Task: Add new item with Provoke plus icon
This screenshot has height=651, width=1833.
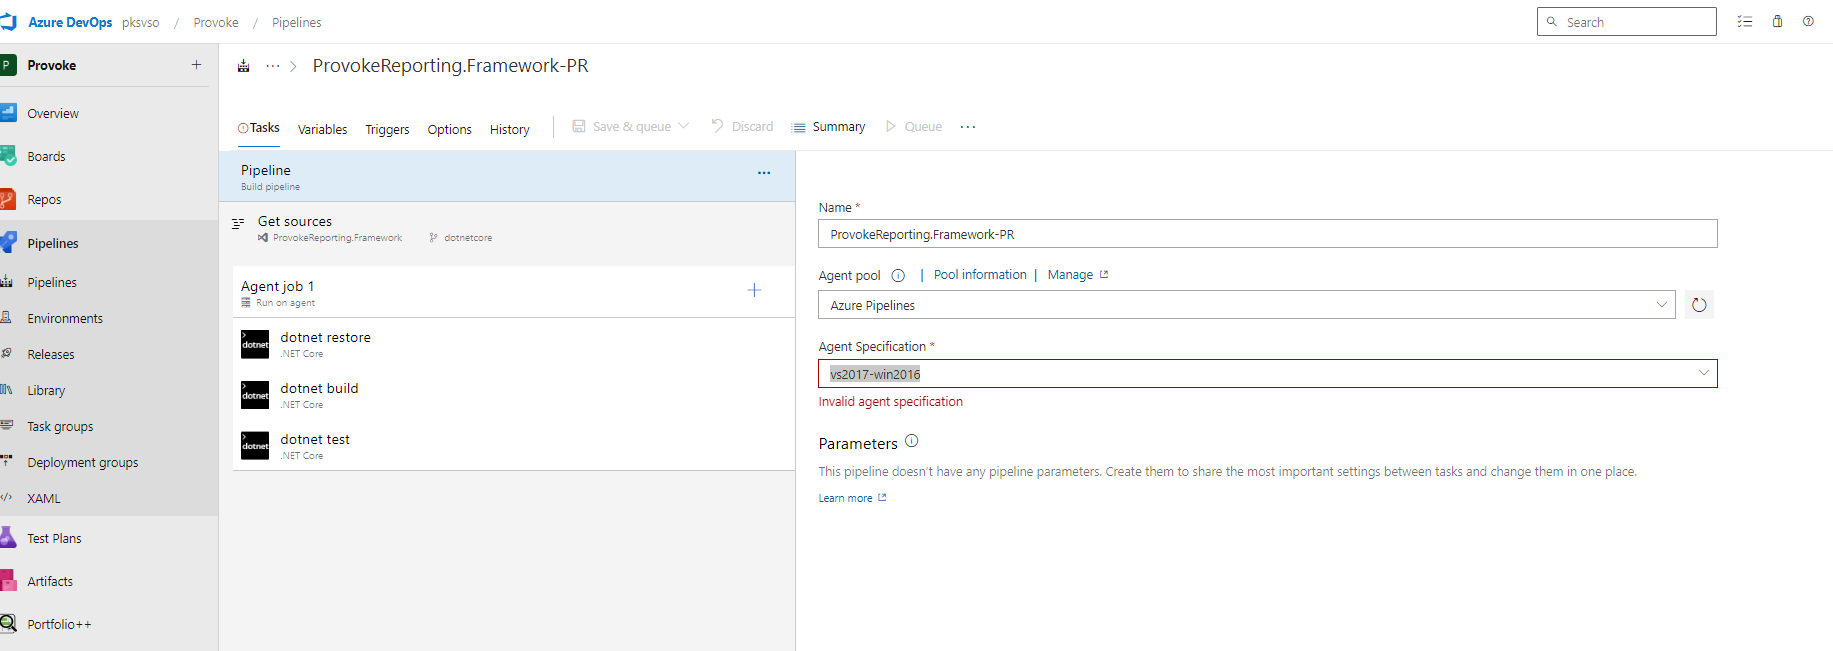Action: [196, 65]
